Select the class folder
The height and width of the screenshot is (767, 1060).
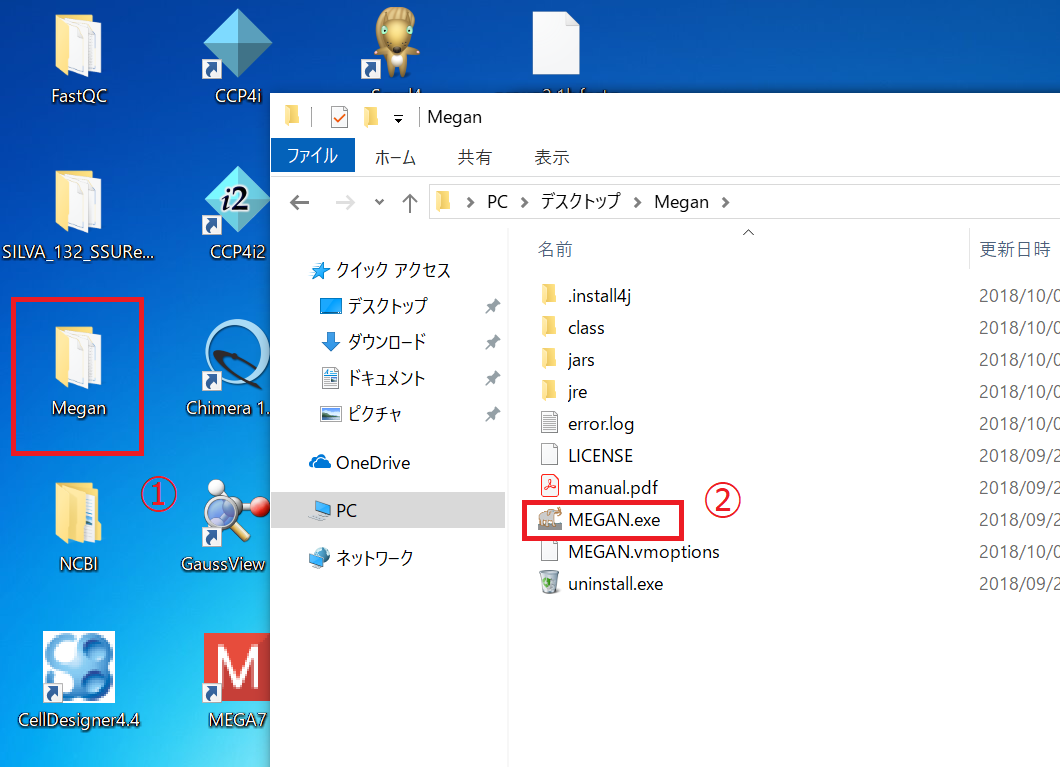click(572, 328)
